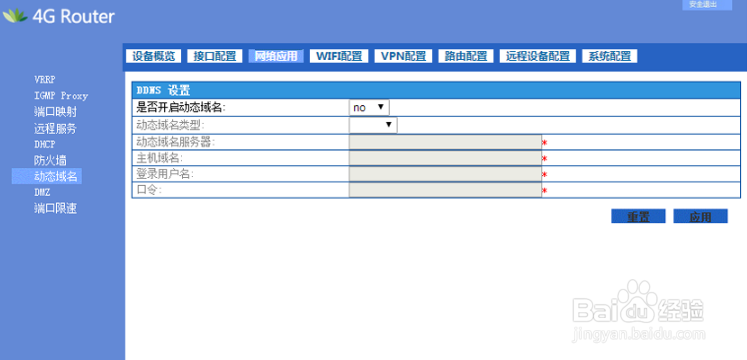
Task: Go to 端口限速 in the sidebar
Action: pyautogui.click(x=55, y=209)
